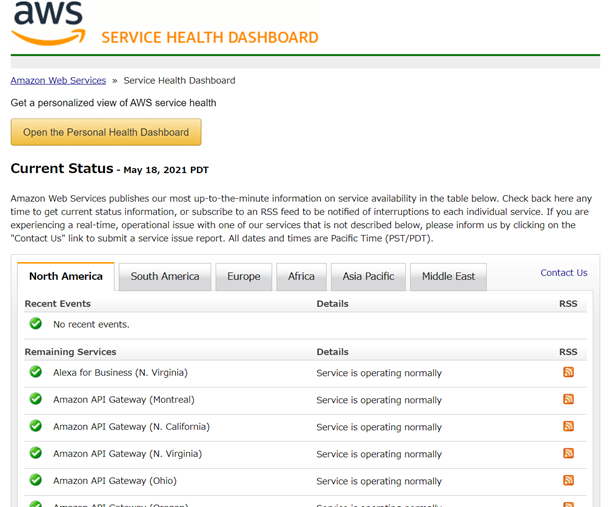
Task: Click status details for Alexa for Business
Action: [379, 373]
